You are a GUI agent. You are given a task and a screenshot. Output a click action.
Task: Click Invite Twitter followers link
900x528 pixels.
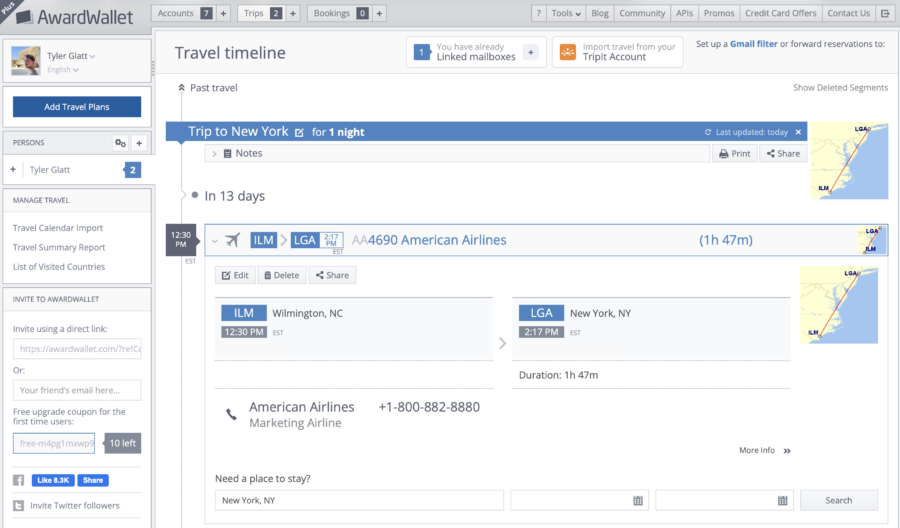[75, 506]
